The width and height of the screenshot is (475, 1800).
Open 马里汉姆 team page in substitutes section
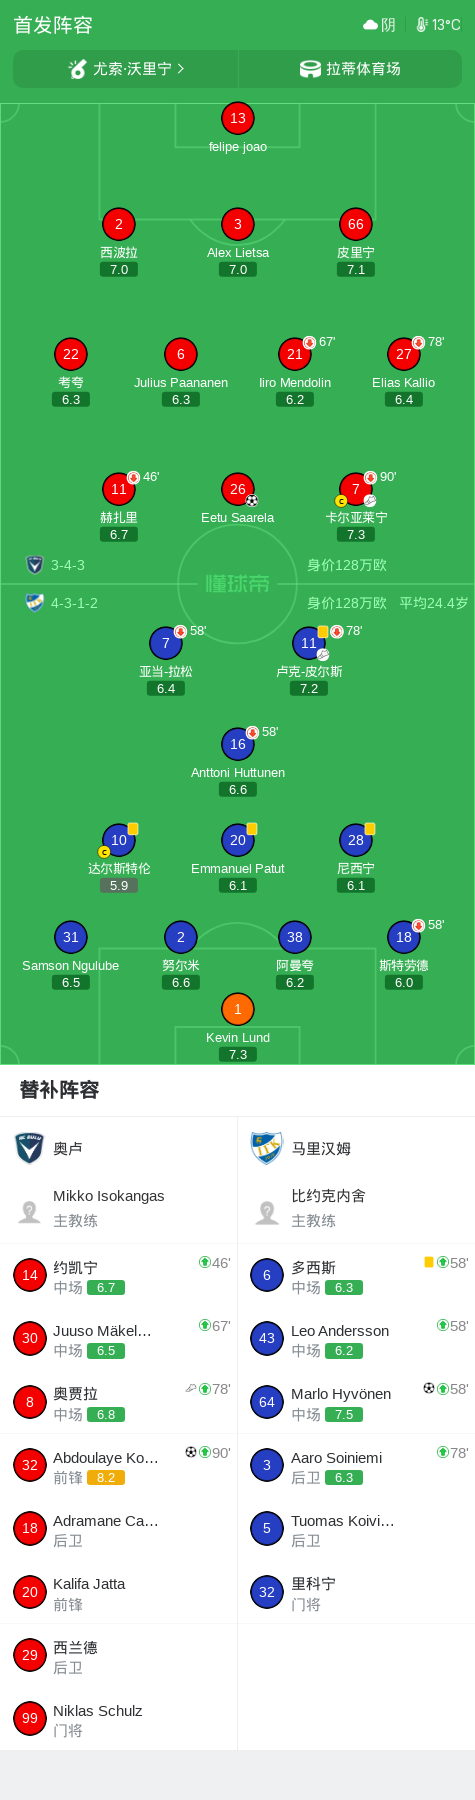356,1148
